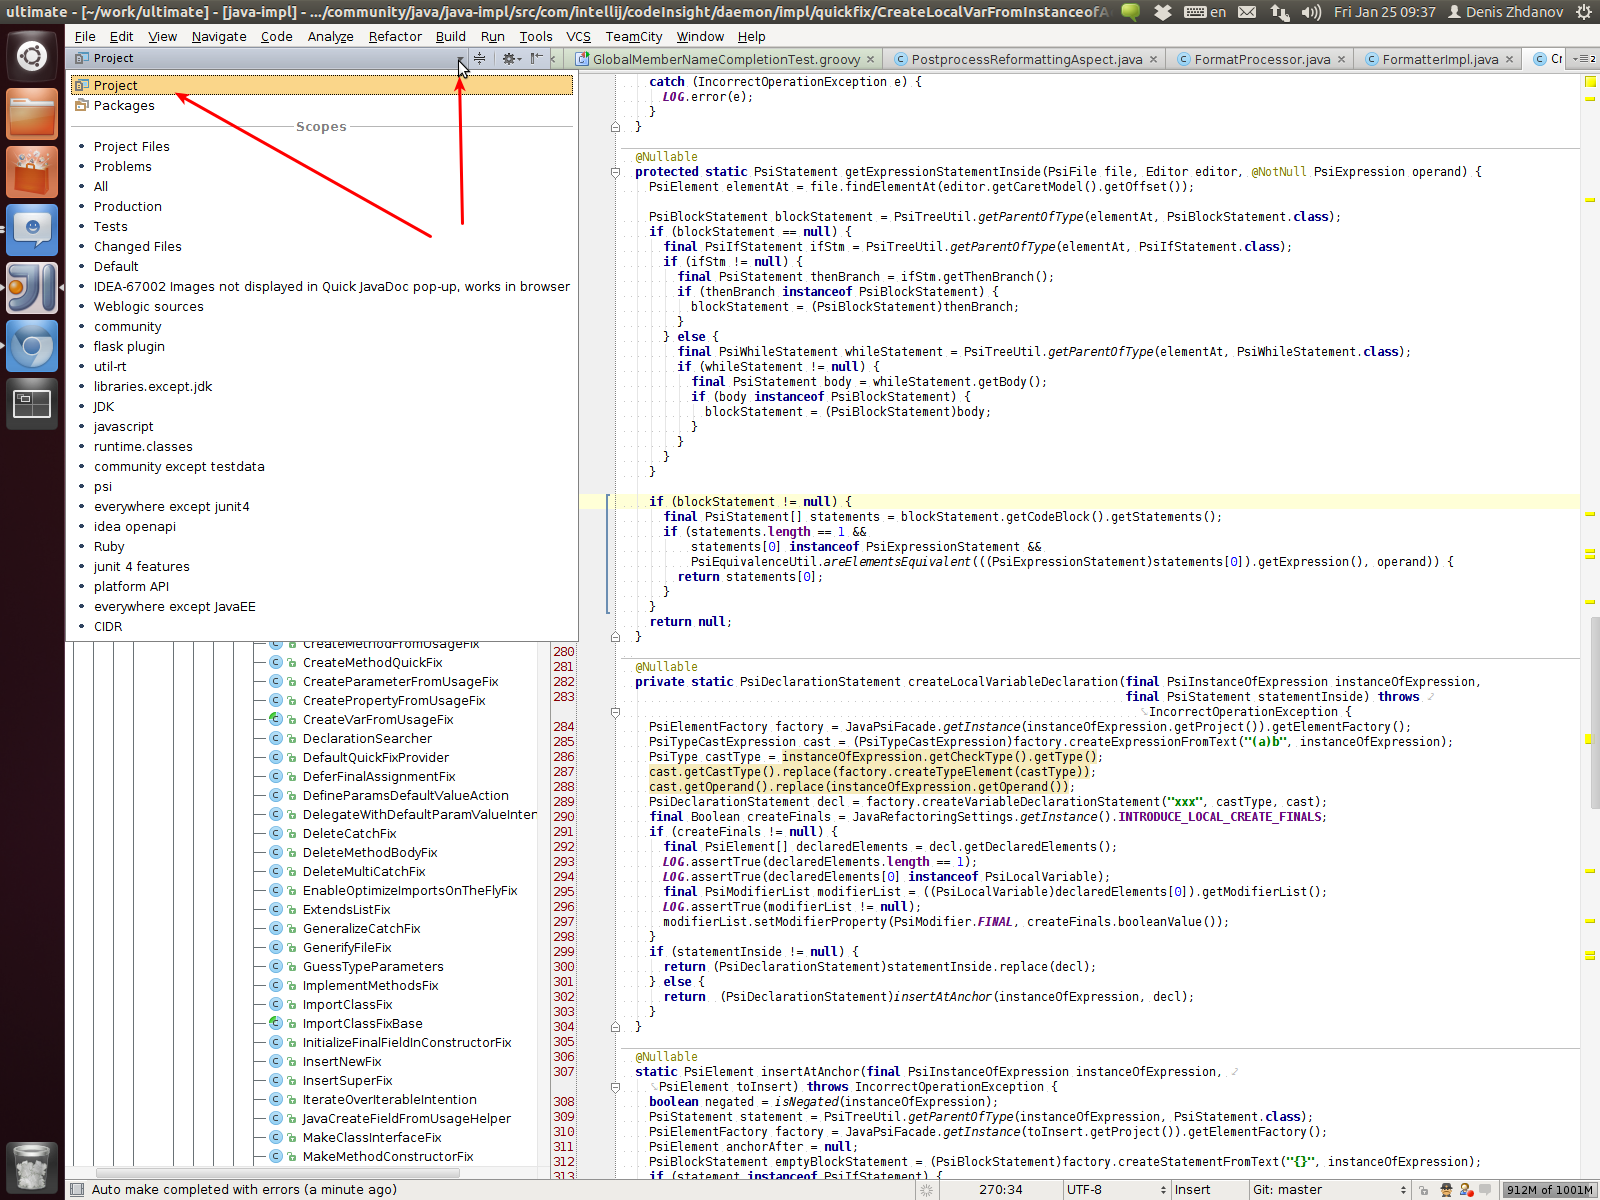Open the system power gear menu

1584,12
